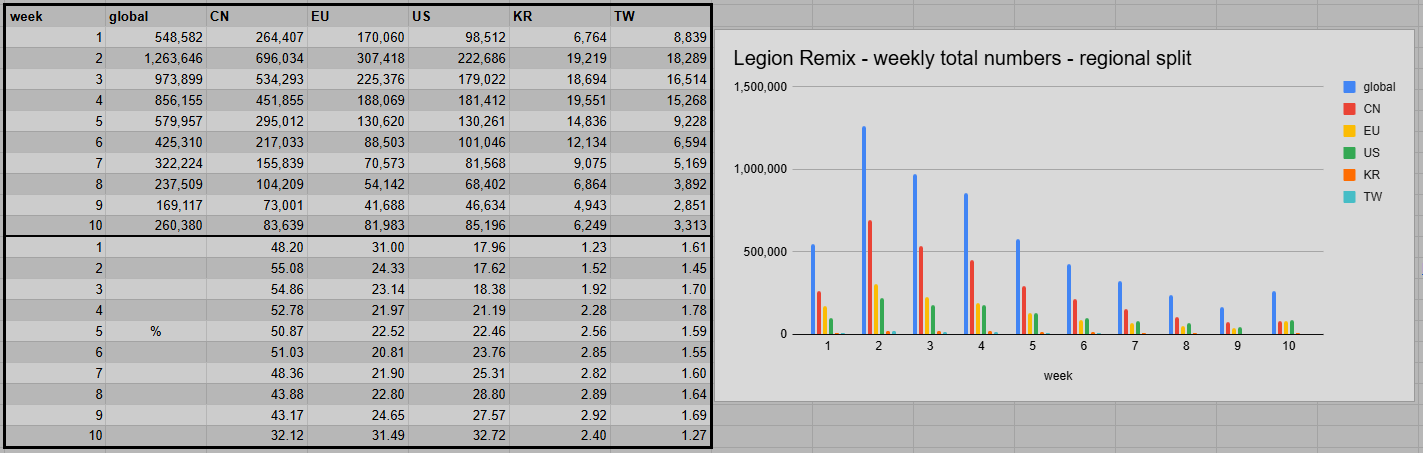Click the '%' label cell

click(x=155, y=331)
